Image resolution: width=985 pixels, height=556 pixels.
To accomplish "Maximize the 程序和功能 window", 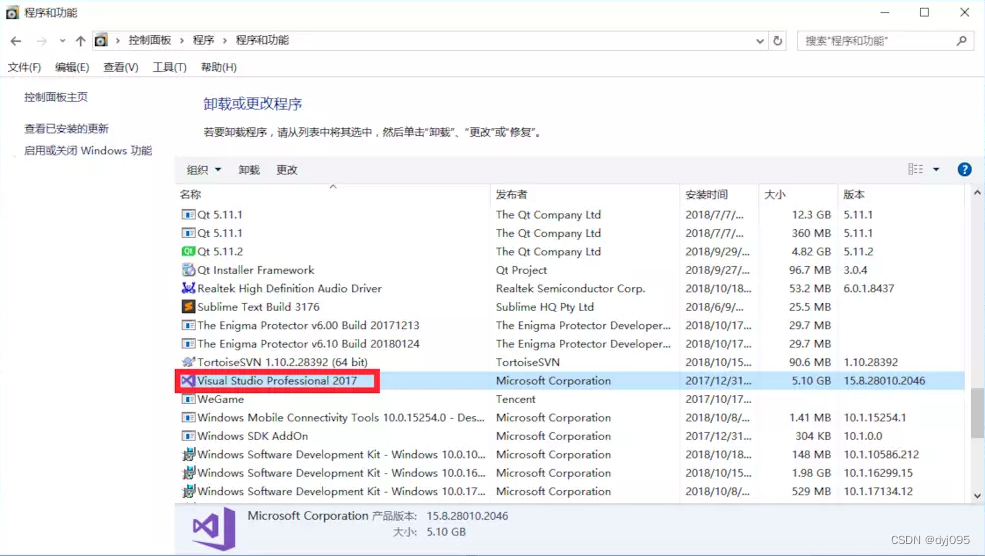I will (924, 13).
